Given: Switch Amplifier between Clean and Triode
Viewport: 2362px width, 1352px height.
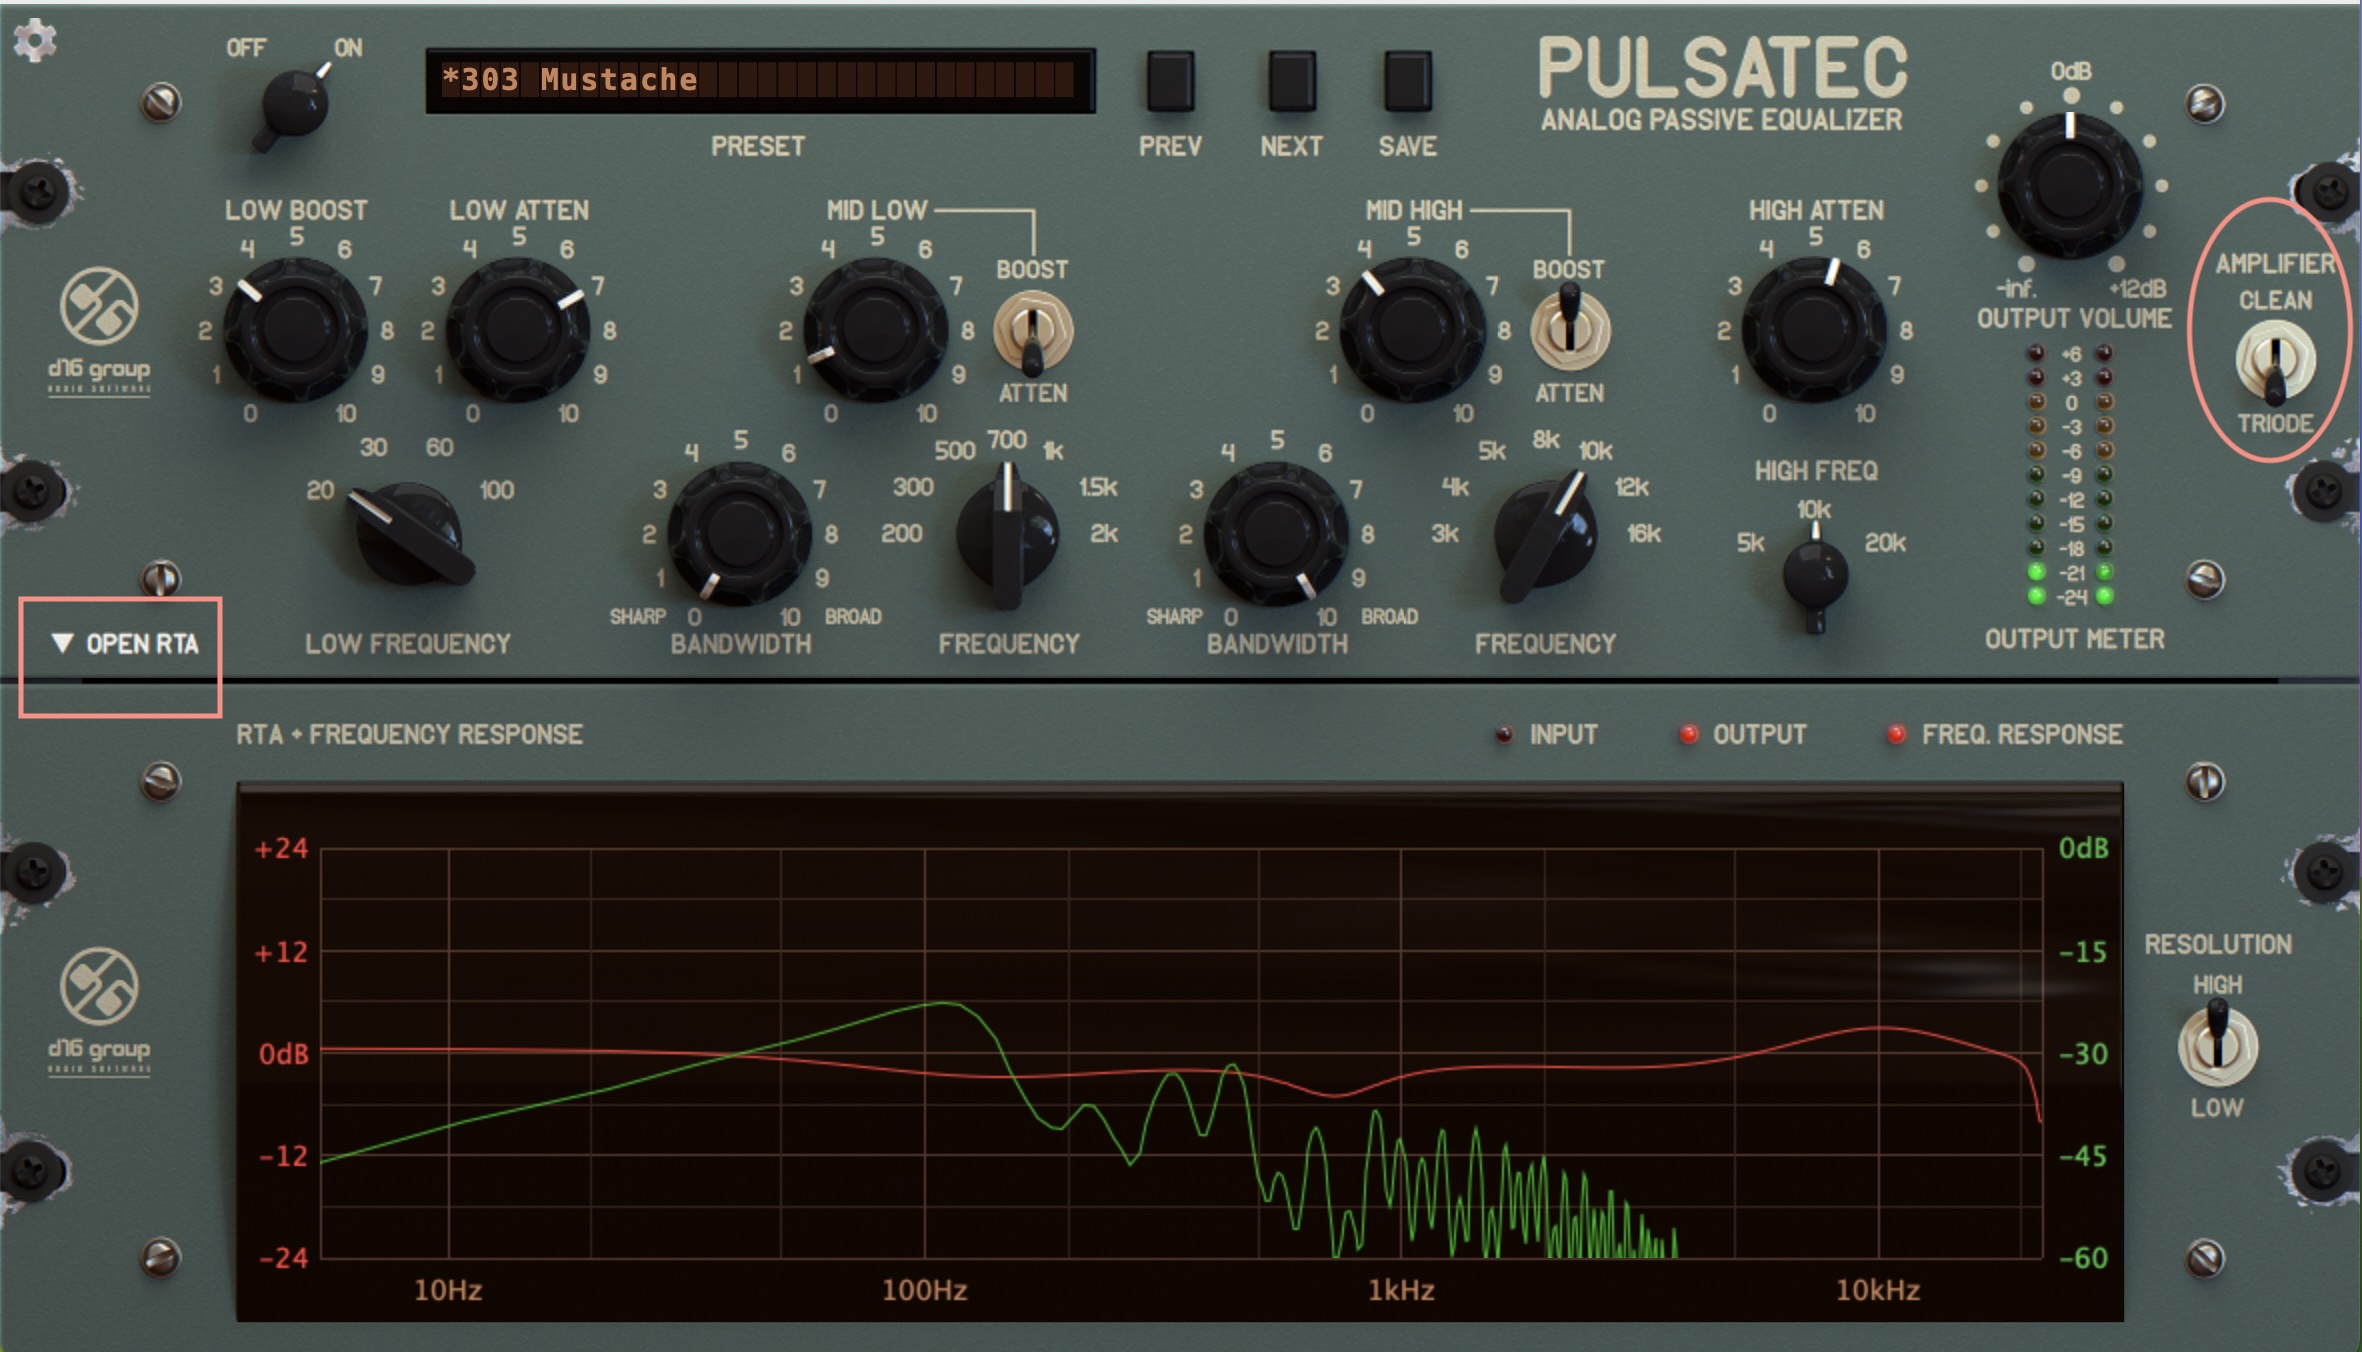Looking at the screenshot, I should [x=2275, y=362].
